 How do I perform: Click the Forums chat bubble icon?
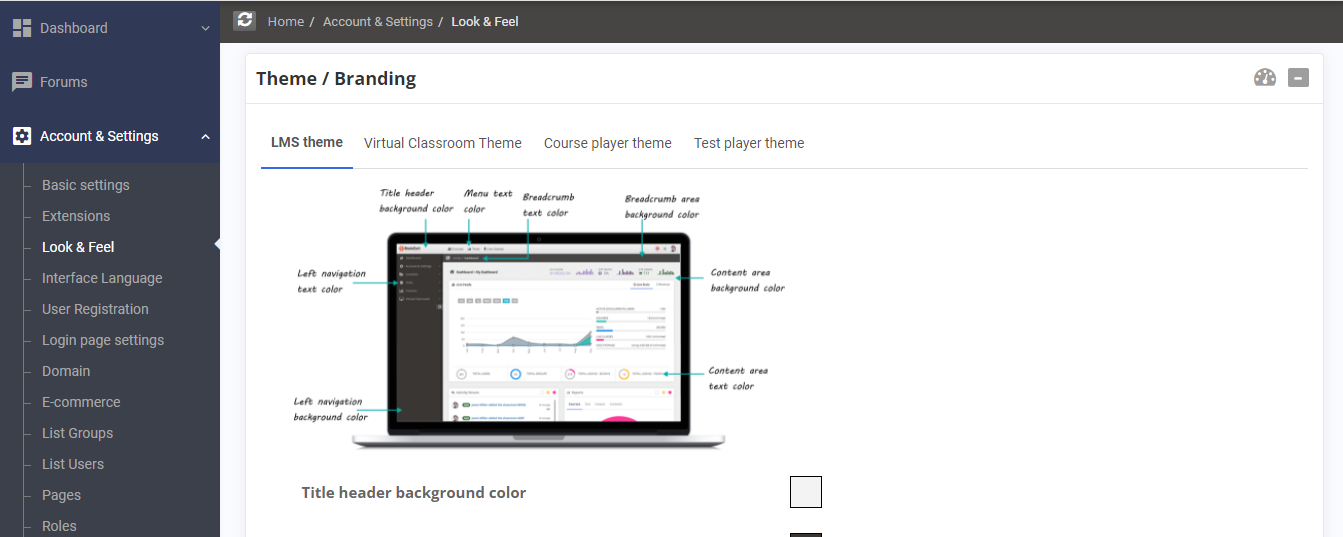pos(22,82)
